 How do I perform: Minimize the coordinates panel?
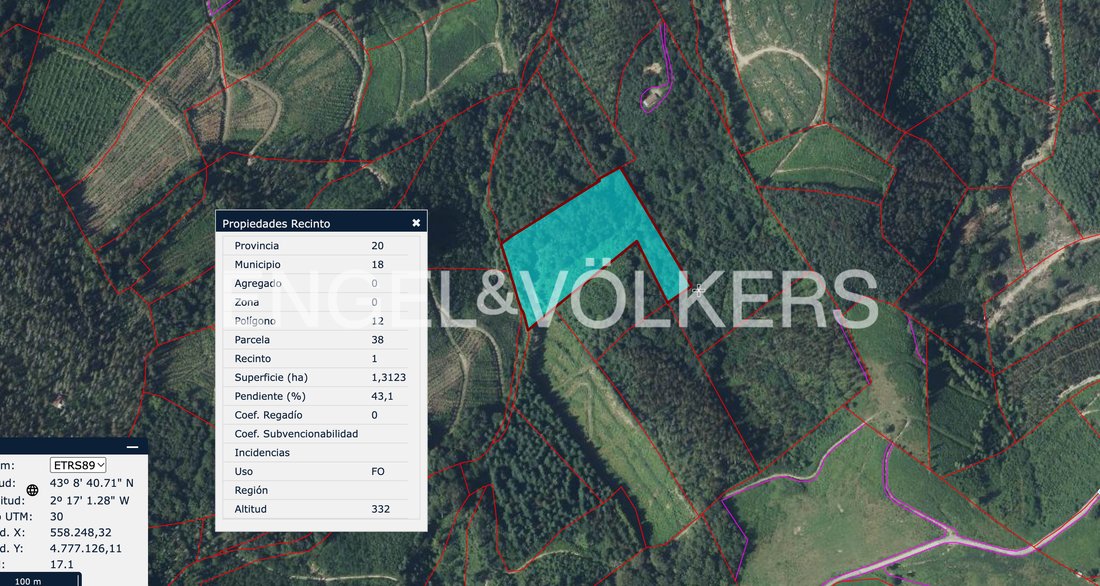[x=132, y=447]
